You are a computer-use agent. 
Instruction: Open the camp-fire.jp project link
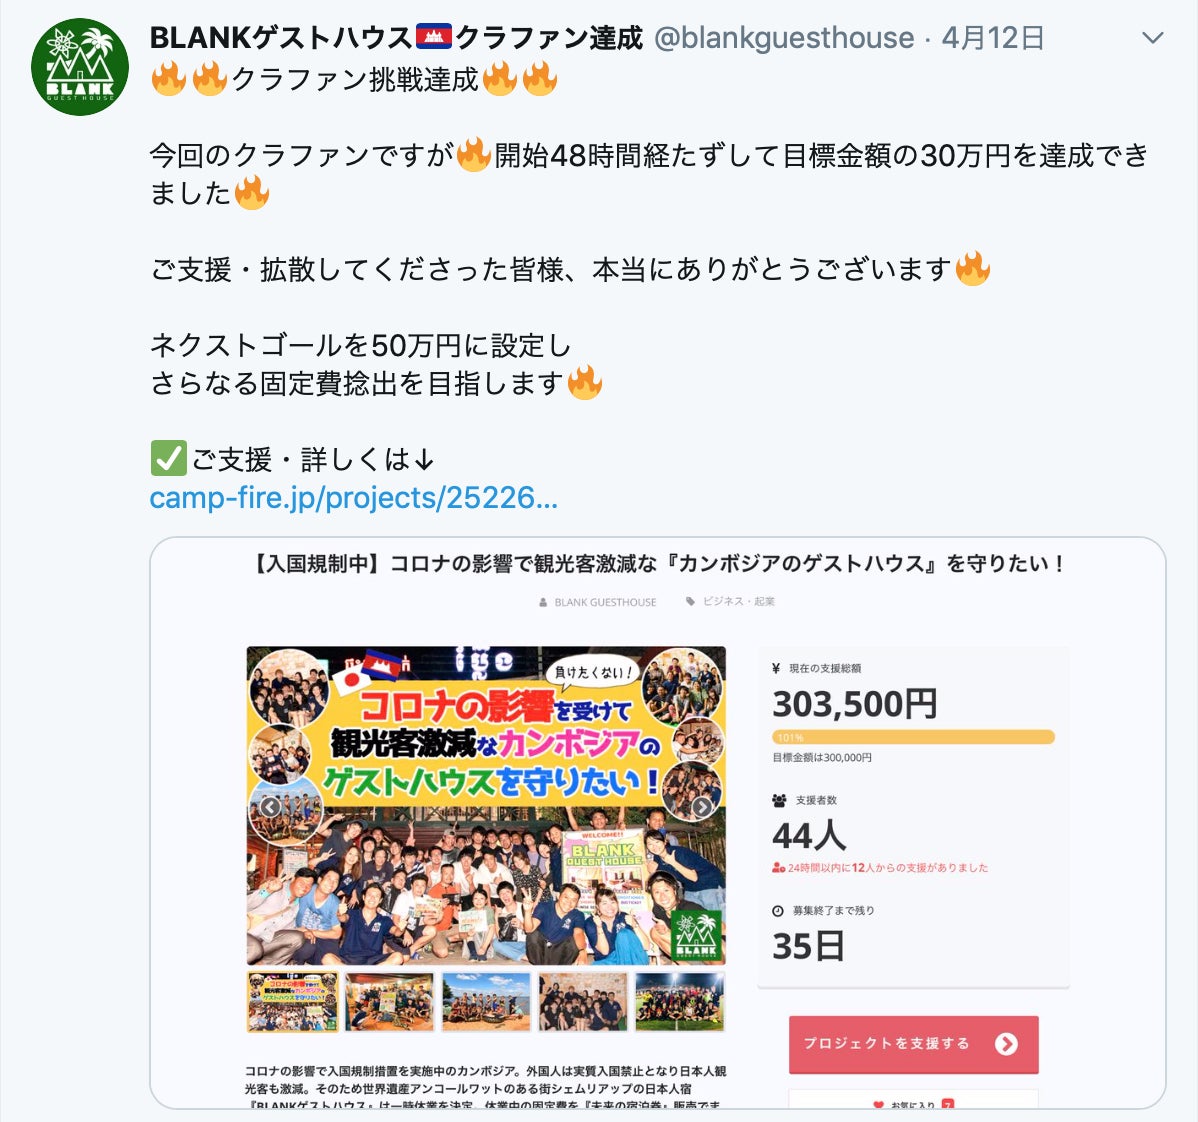click(x=354, y=498)
